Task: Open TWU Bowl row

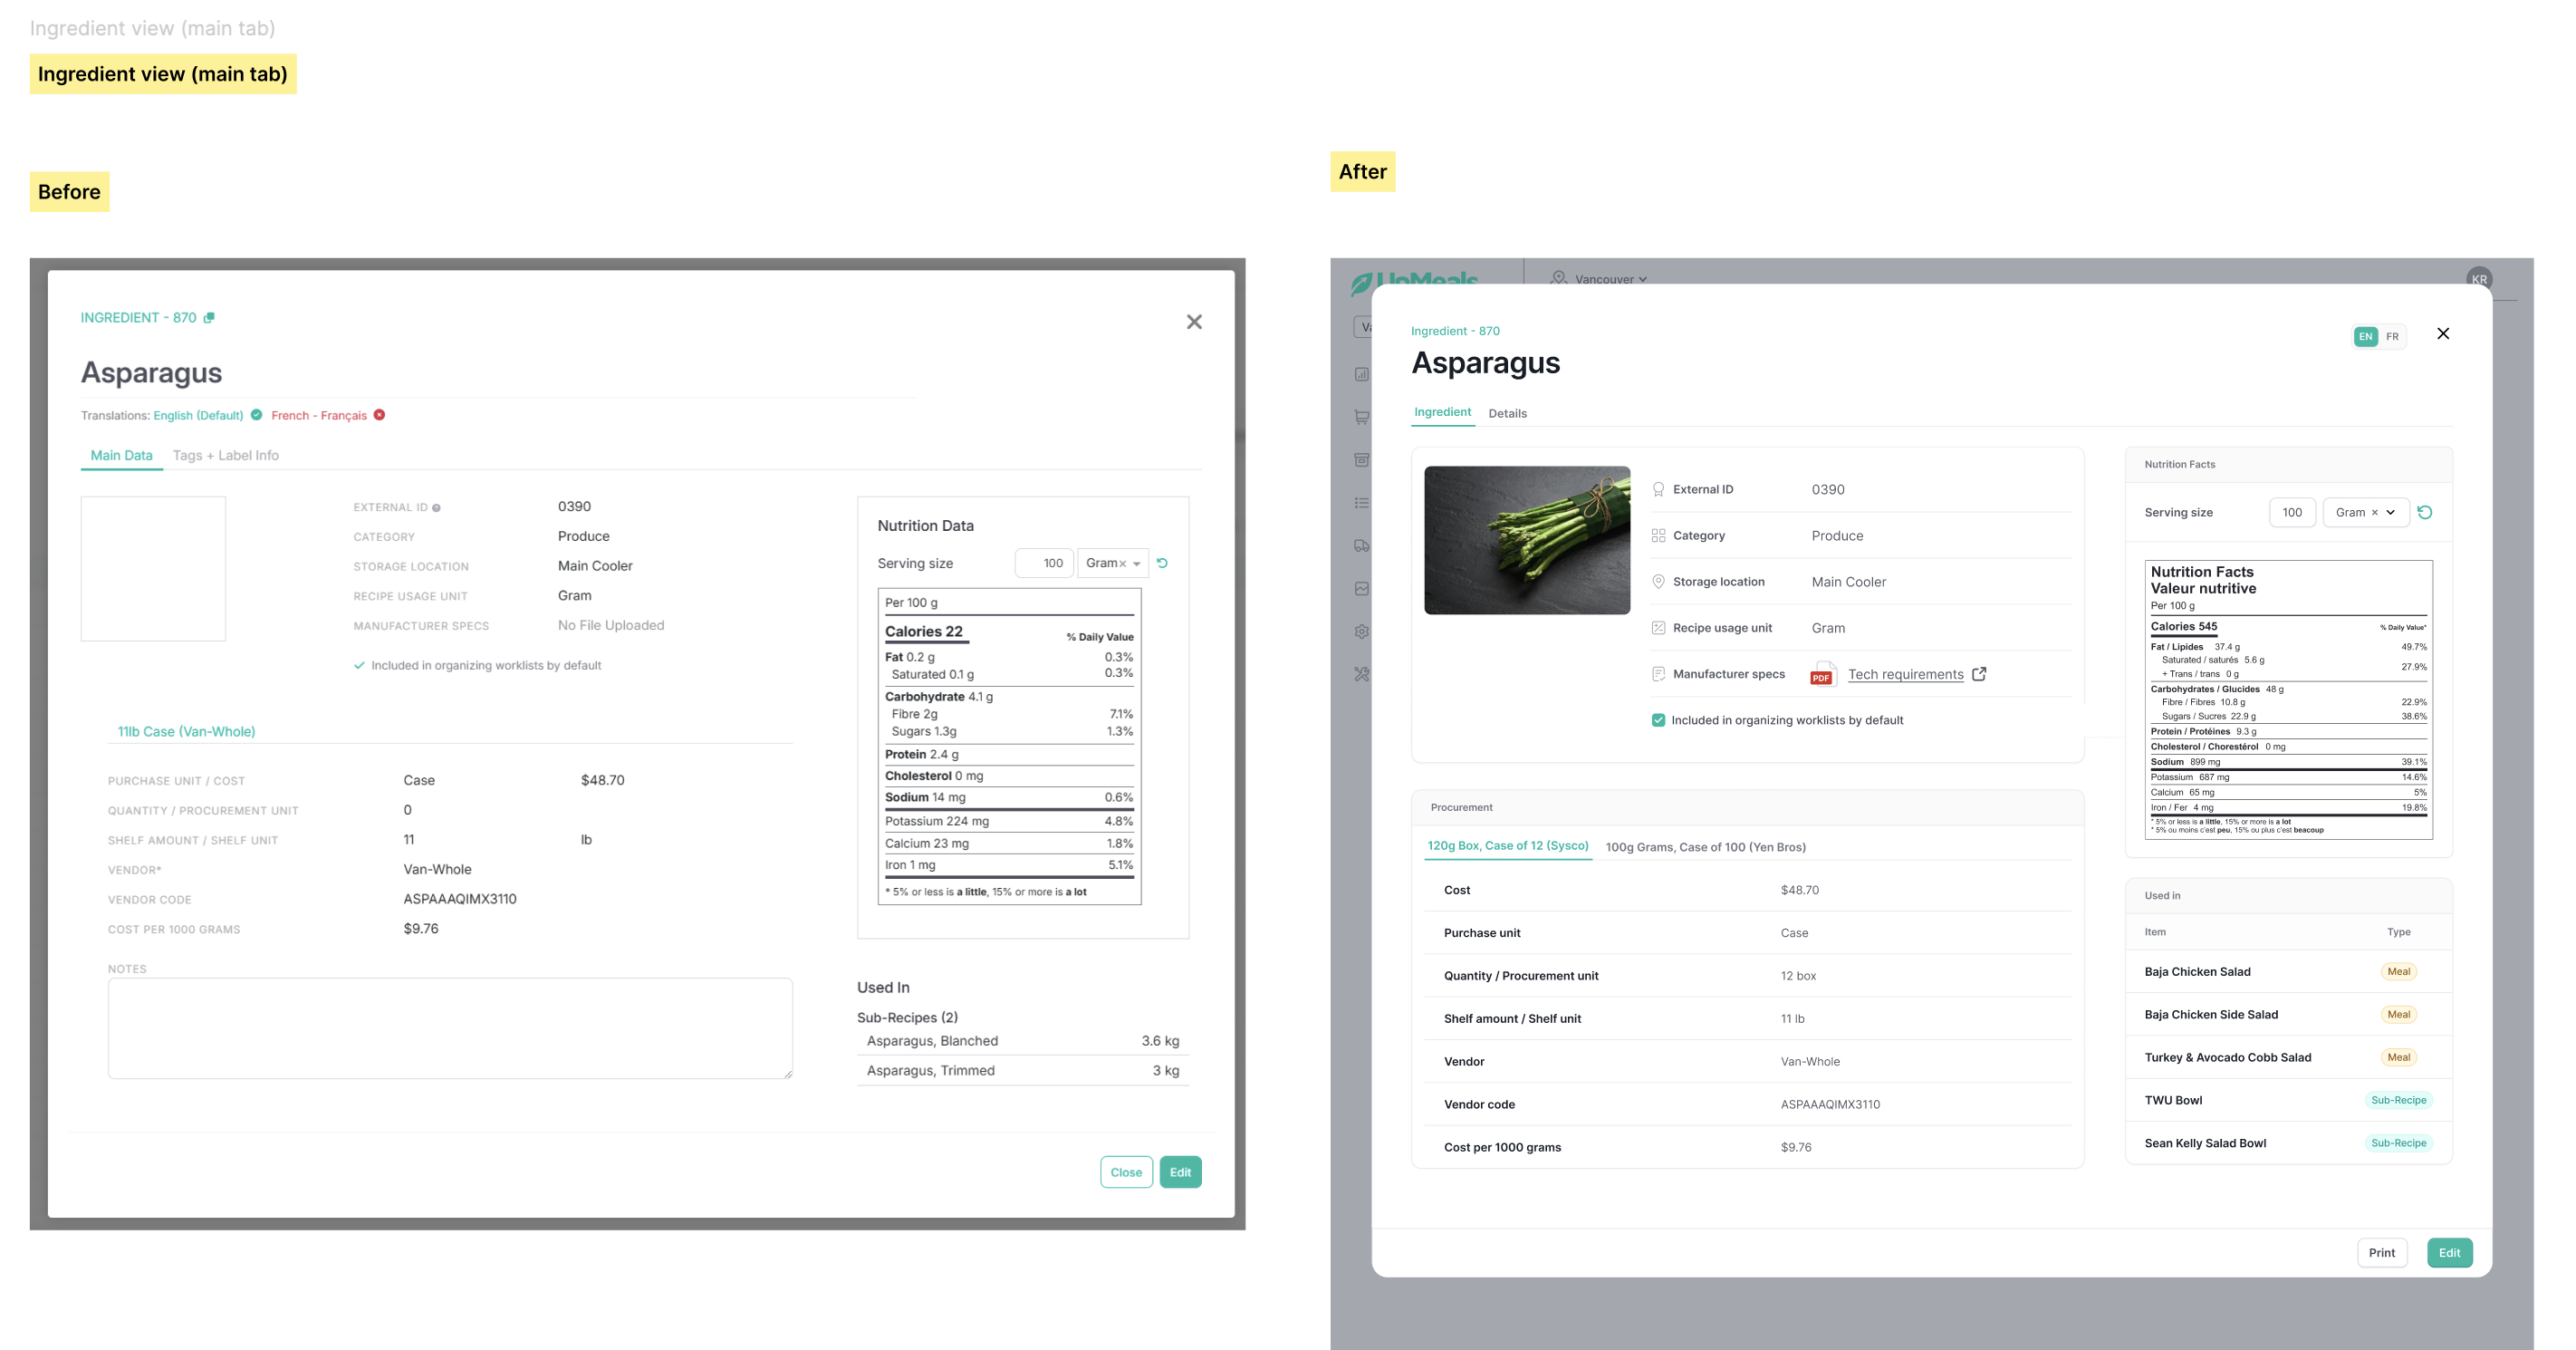Action: pyautogui.click(x=2288, y=1101)
